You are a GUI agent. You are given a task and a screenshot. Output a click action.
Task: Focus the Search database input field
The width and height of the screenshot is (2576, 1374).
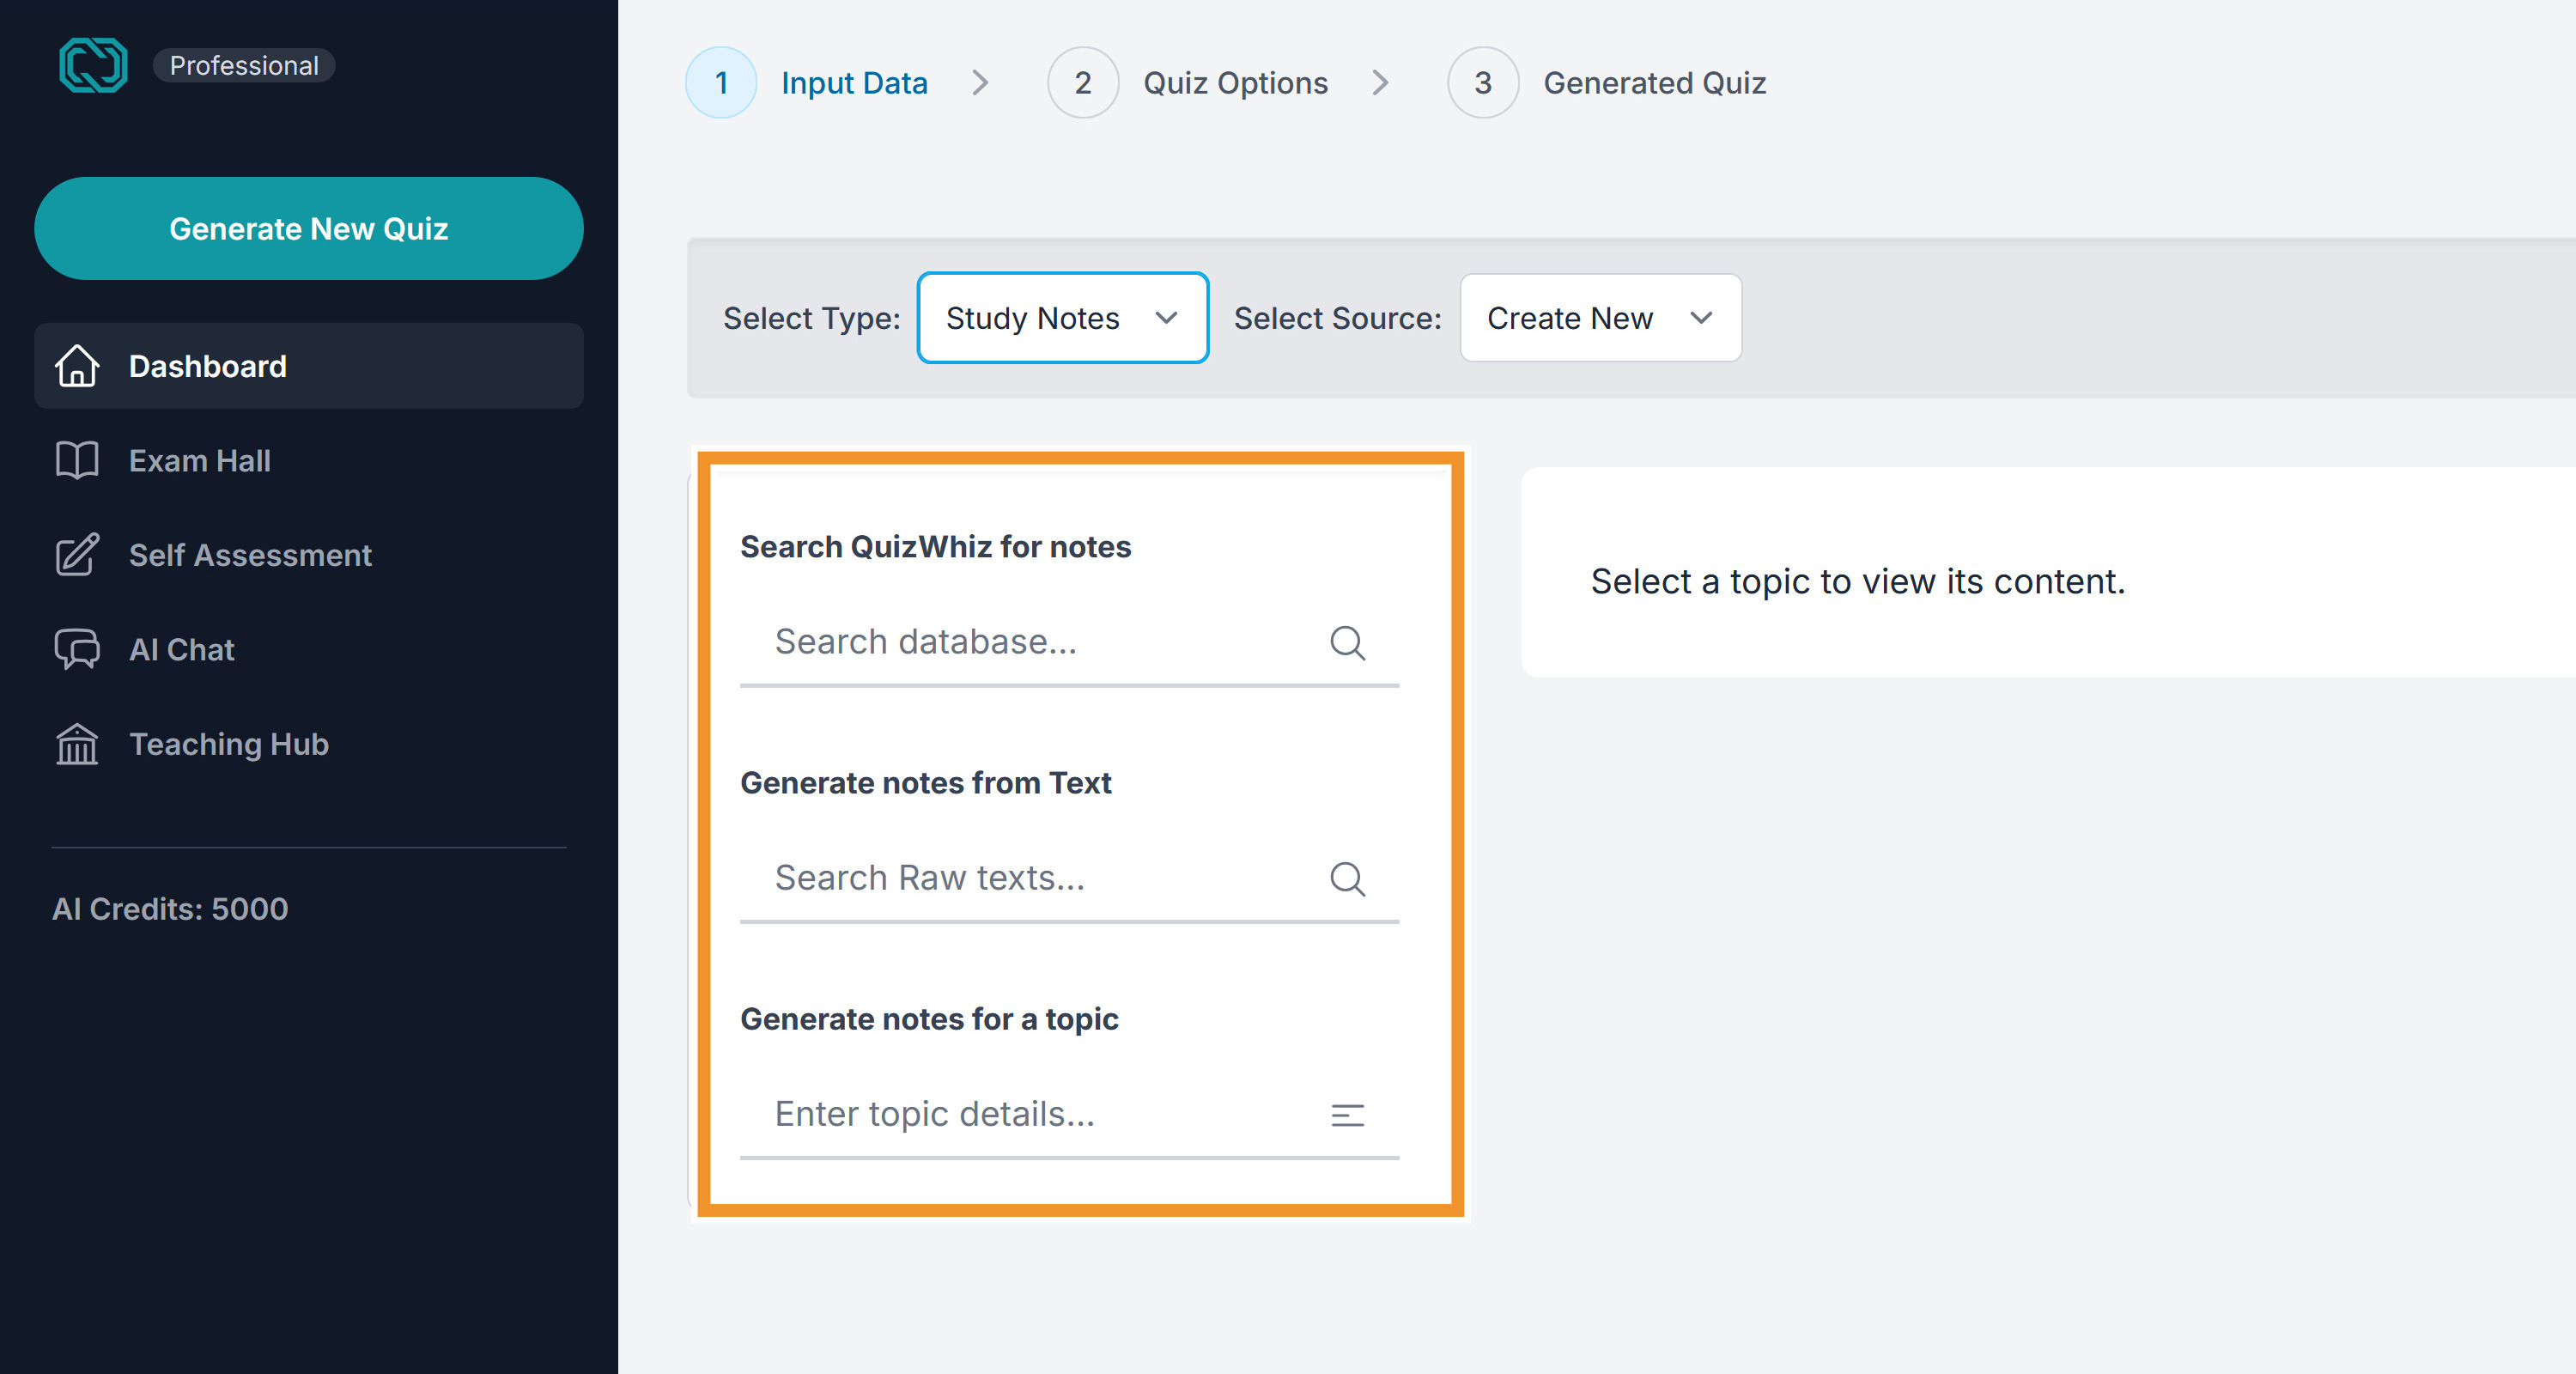point(1069,642)
